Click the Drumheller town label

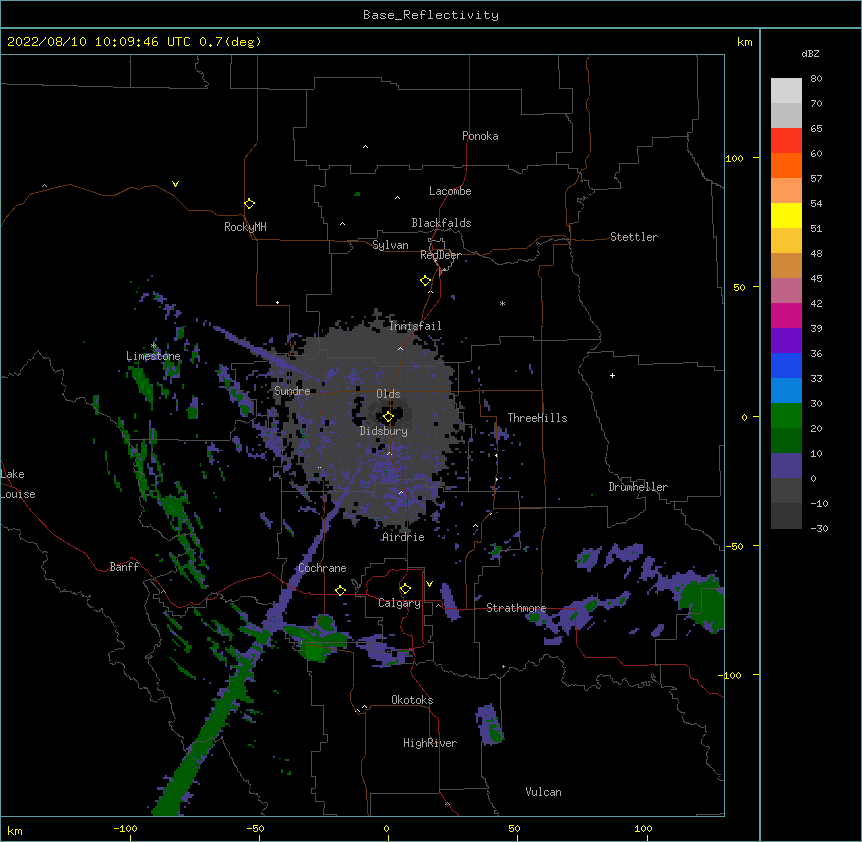coord(638,487)
